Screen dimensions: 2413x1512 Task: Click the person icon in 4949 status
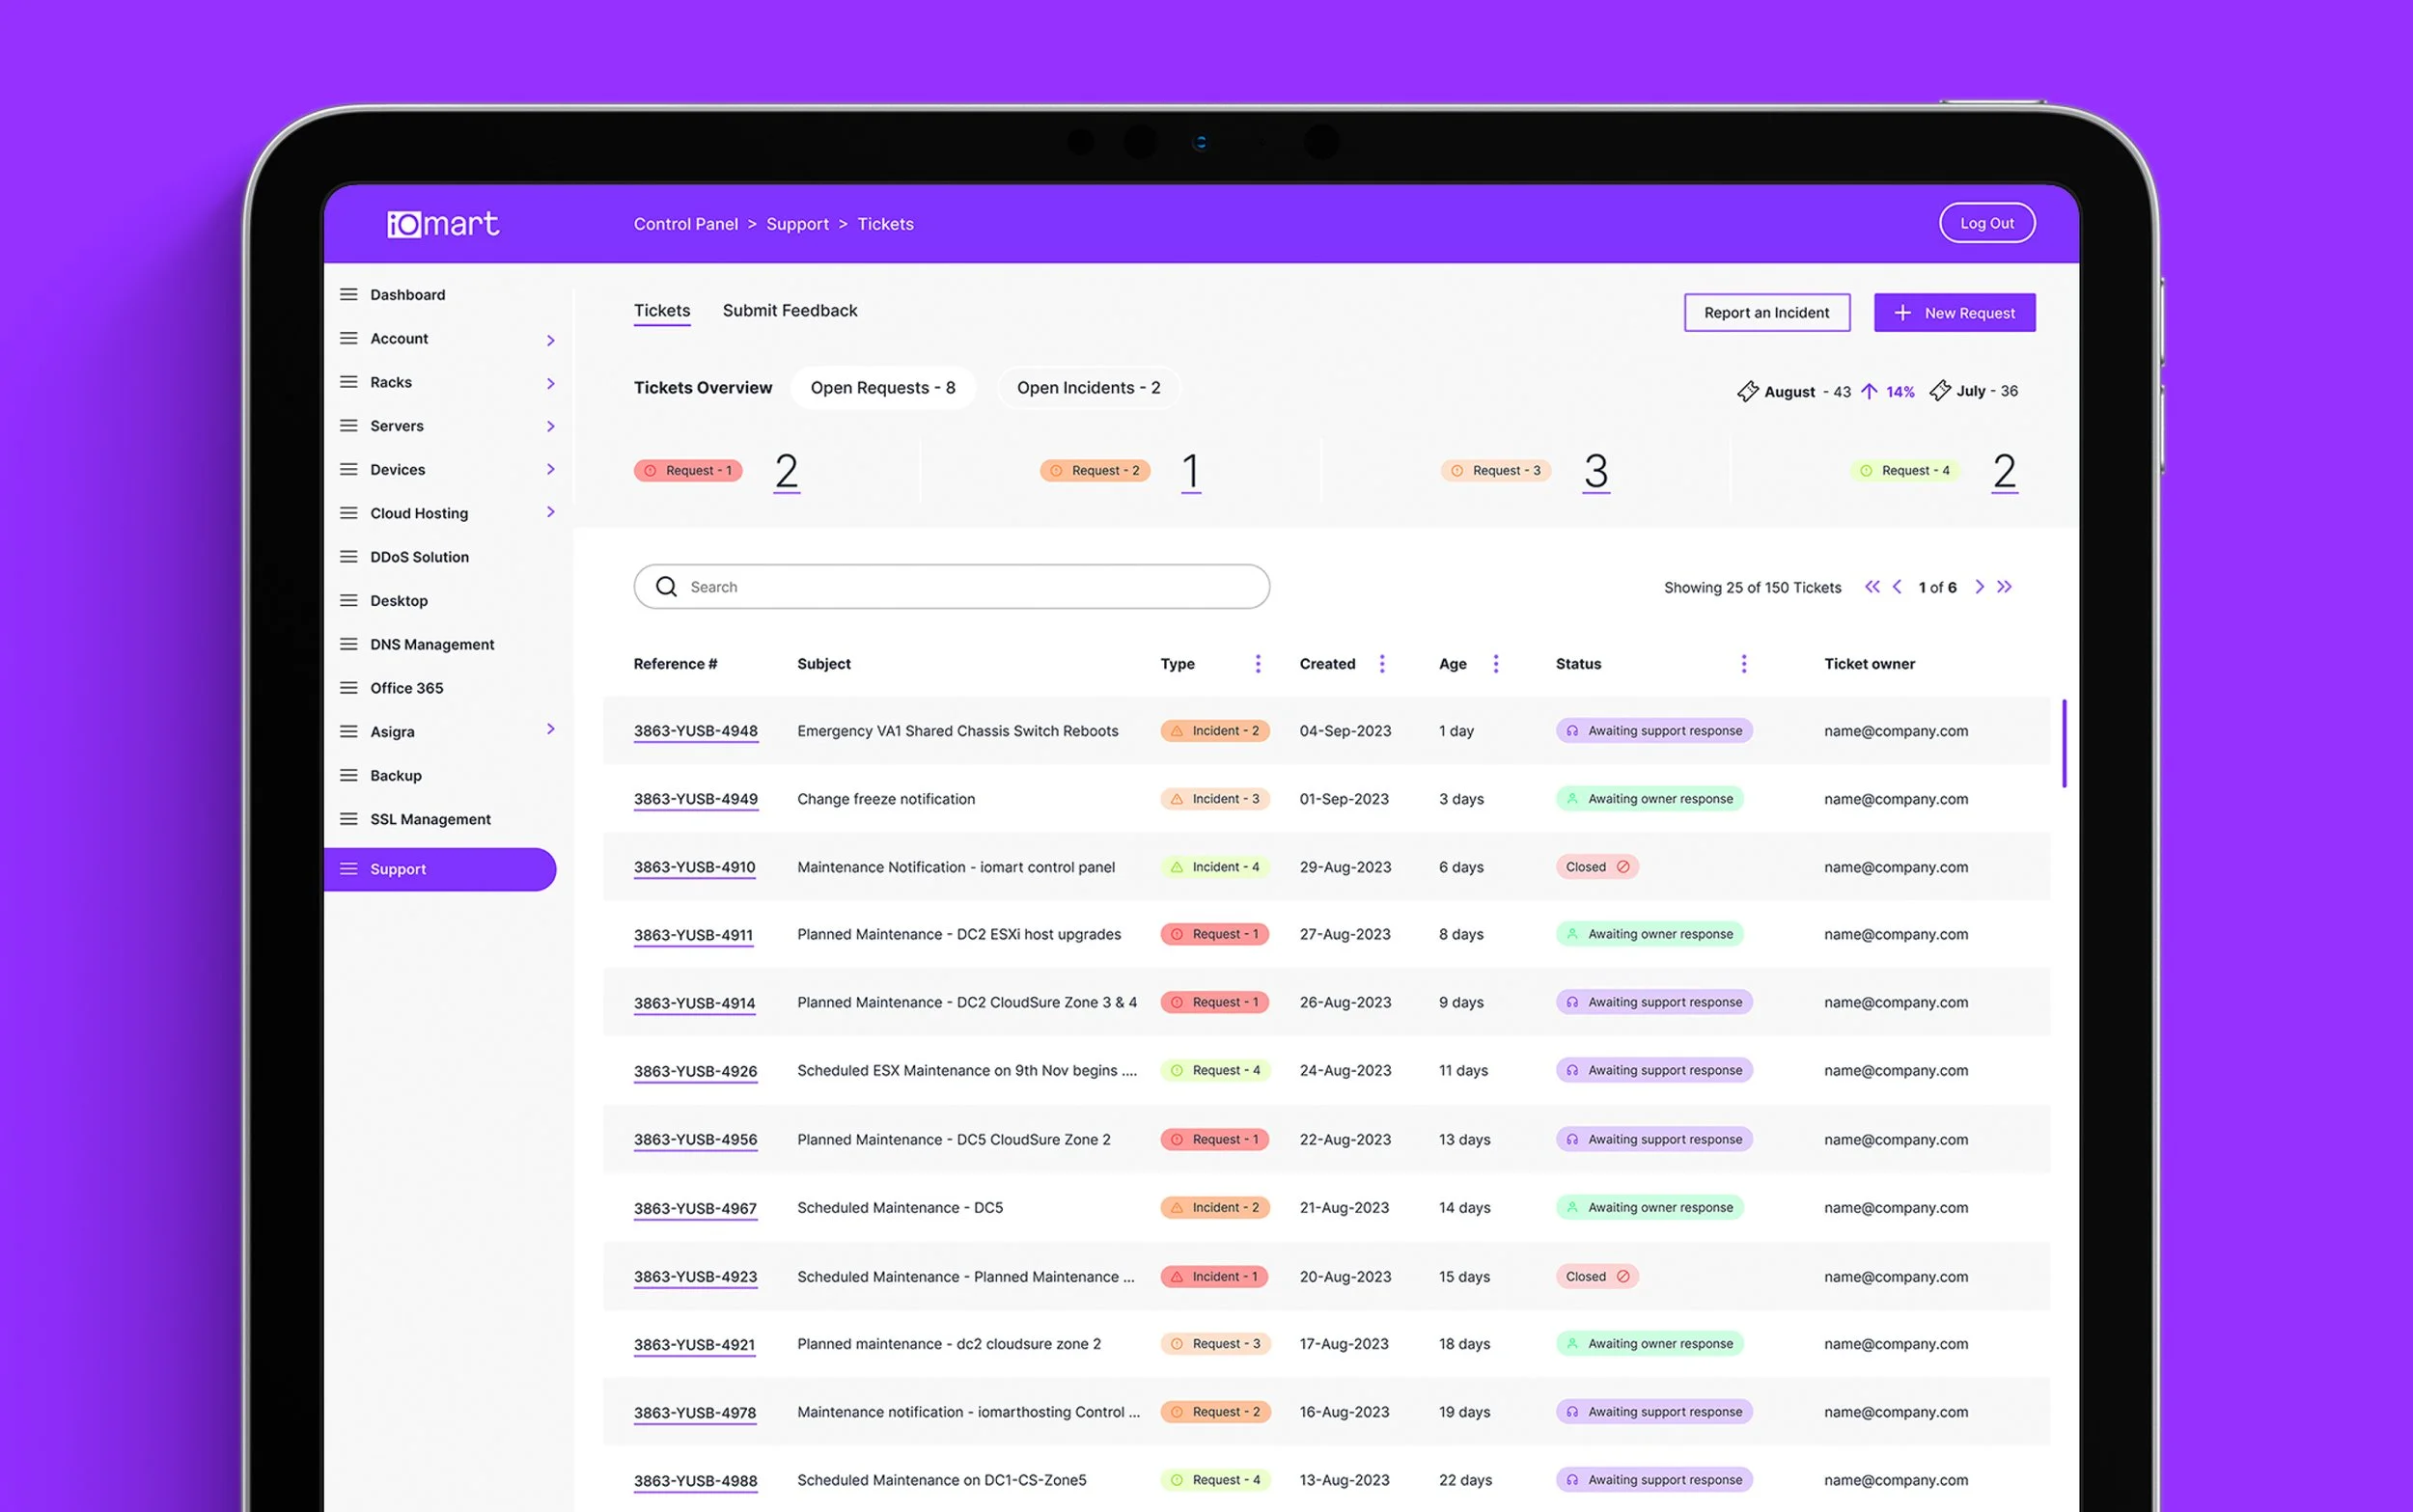pyautogui.click(x=1572, y=799)
